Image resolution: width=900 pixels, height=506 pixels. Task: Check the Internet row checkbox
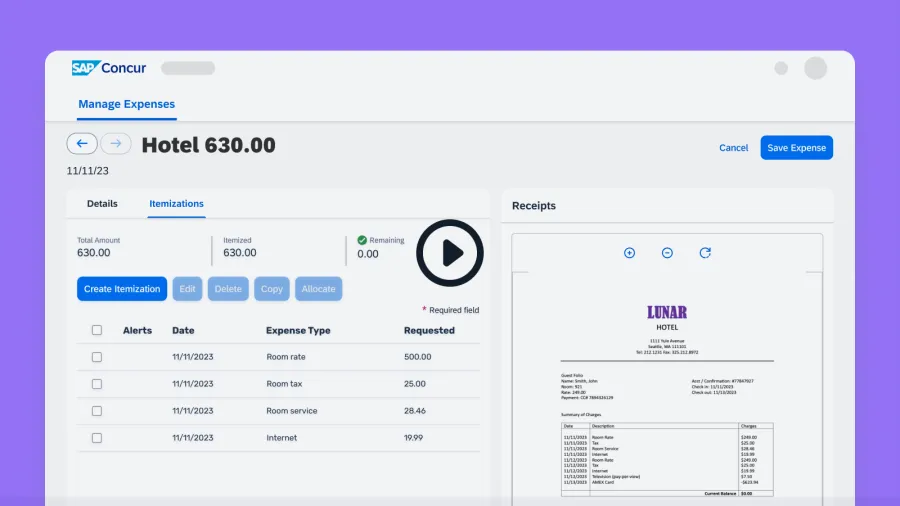[97, 438]
